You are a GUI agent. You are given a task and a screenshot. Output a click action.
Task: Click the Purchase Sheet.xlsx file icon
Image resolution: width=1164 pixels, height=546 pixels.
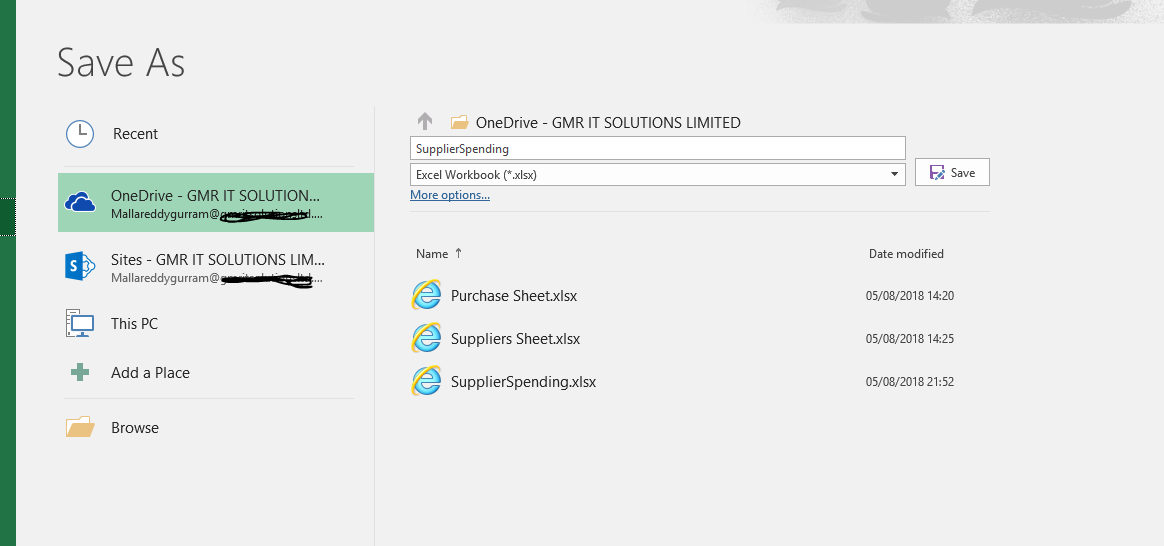point(427,296)
